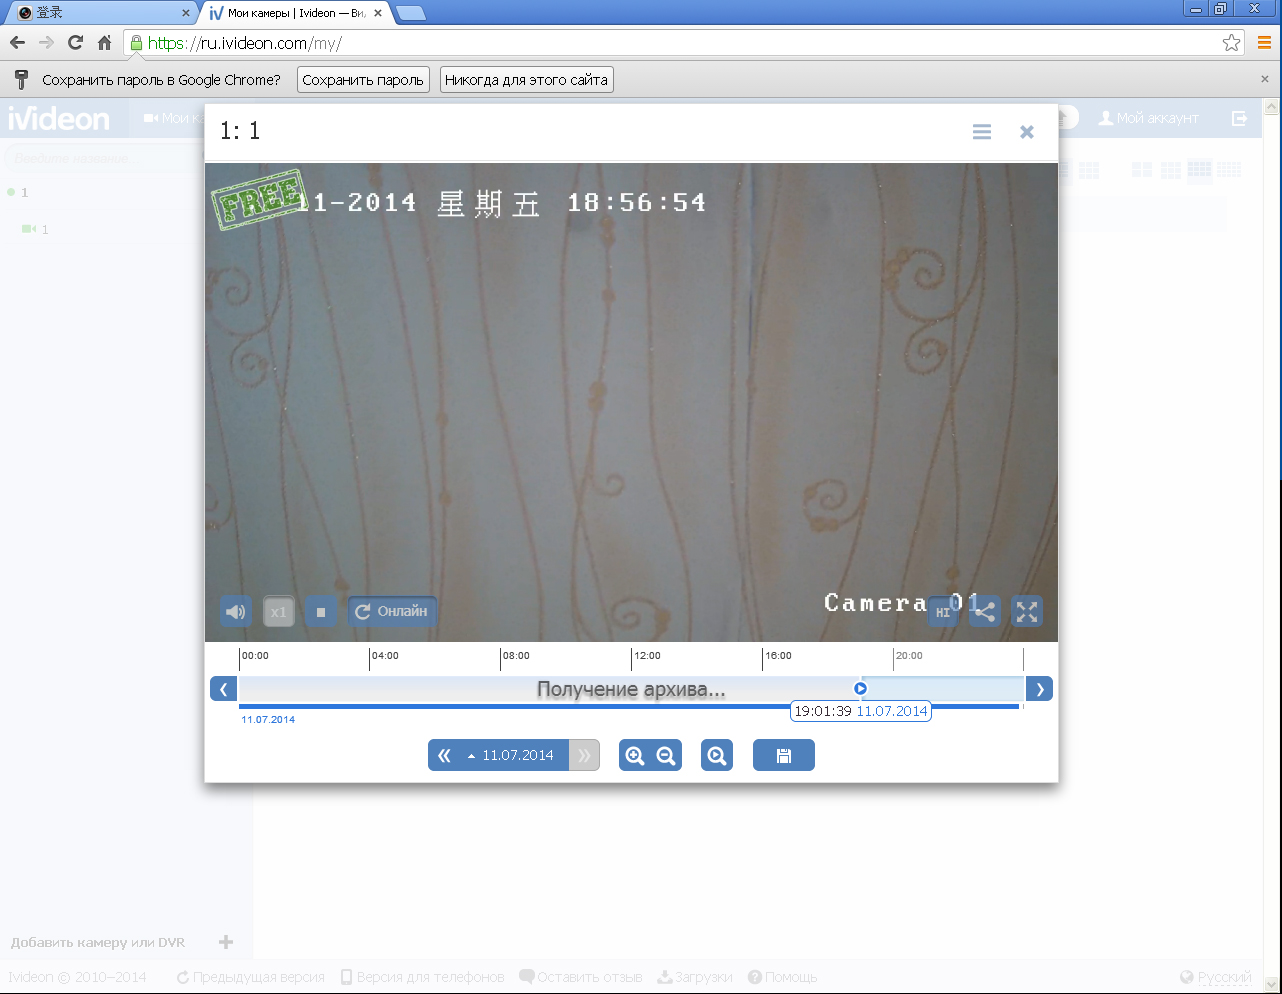
Task: Open browser home page
Action: click(x=104, y=43)
